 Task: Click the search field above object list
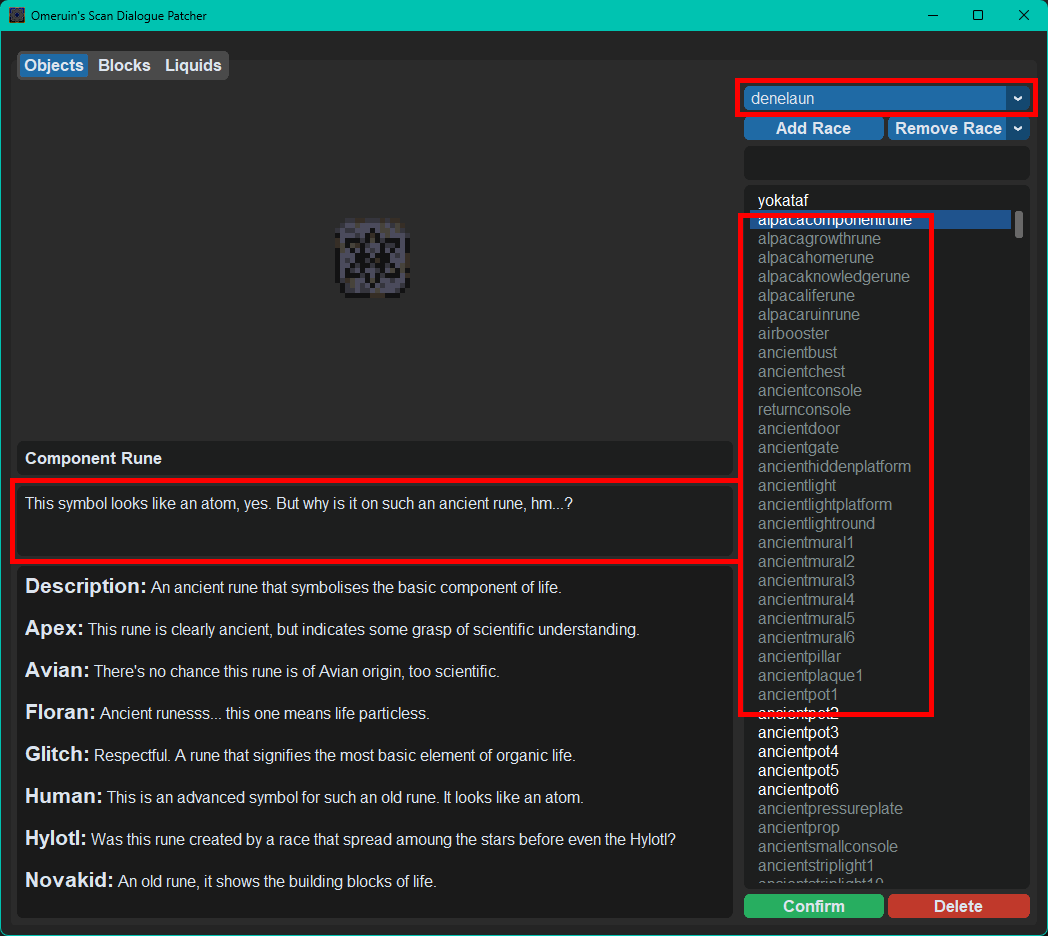point(886,162)
